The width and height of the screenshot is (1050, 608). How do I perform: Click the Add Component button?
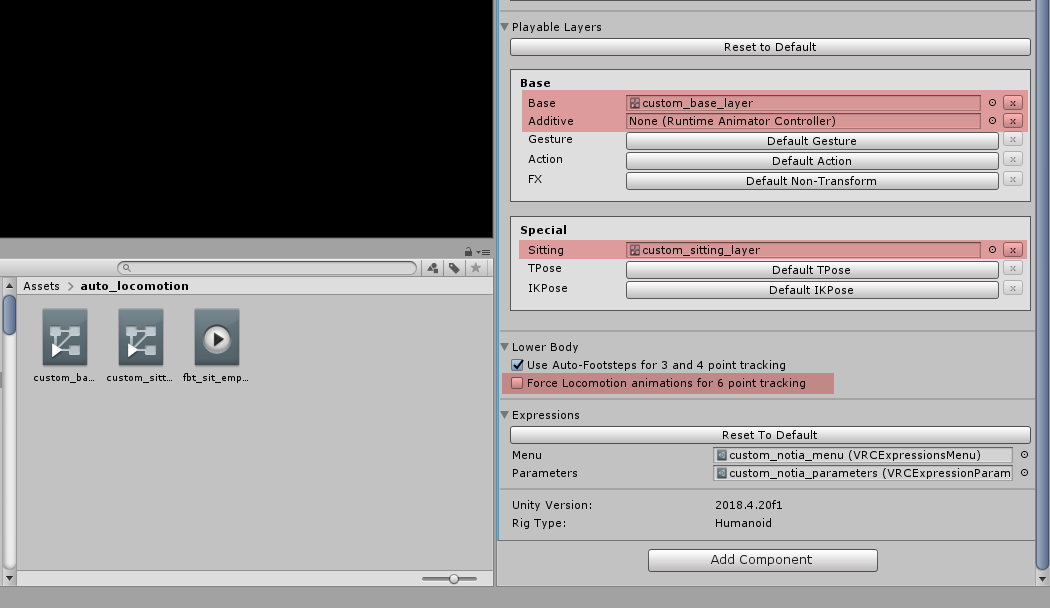tap(762, 560)
